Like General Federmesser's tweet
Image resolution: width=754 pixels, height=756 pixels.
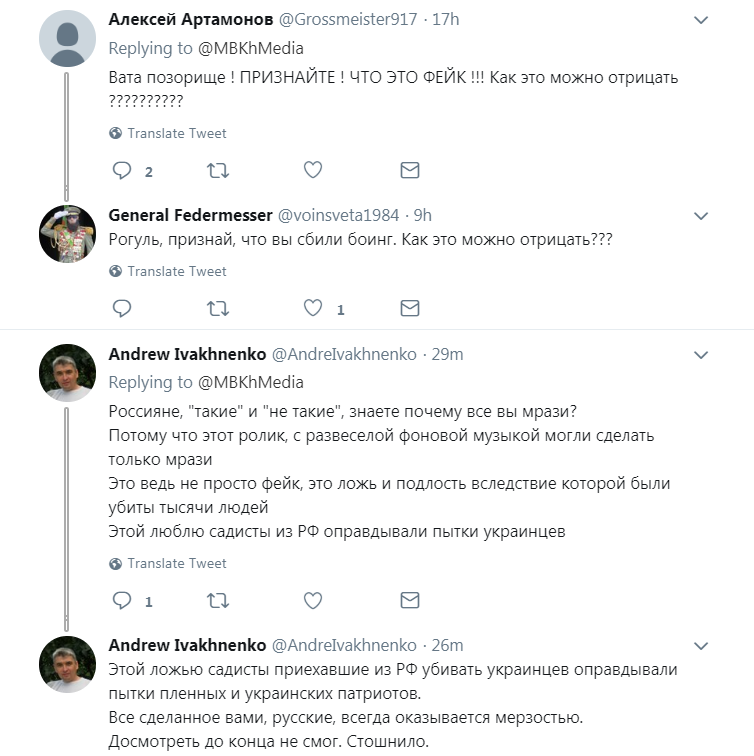pyautogui.click(x=313, y=309)
